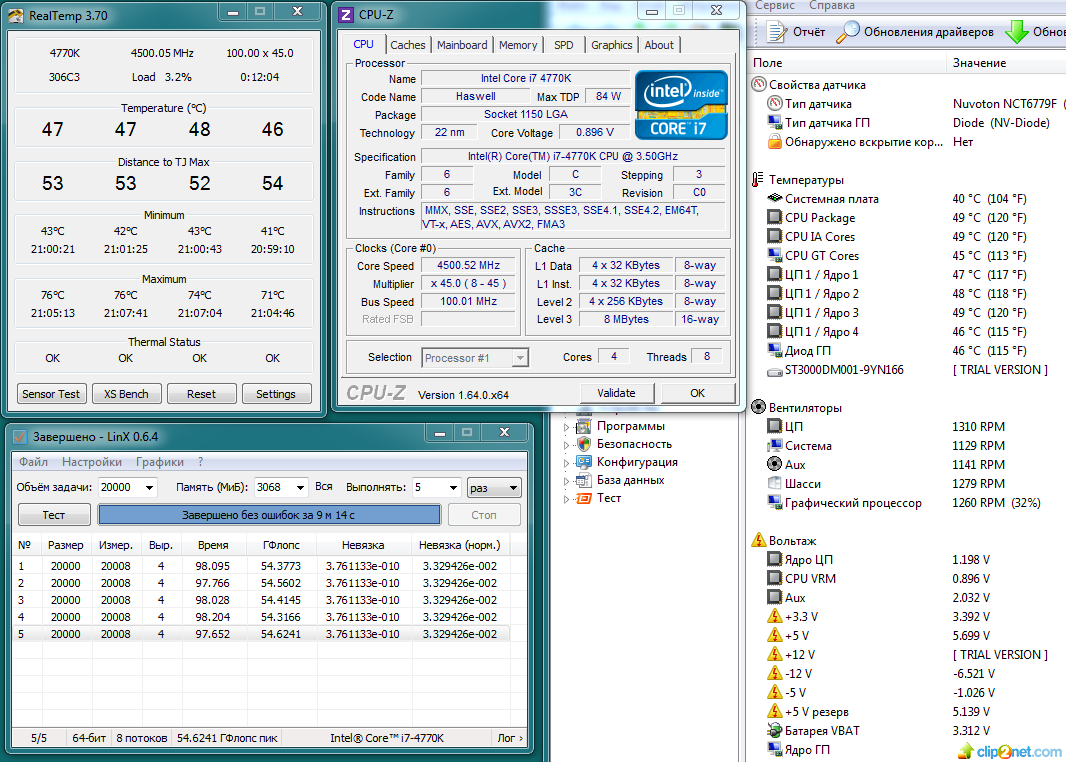Click the Вольтаж warning icon
Image resolution: width=1066 pixels, height=762 pixels.
[x=758, y=541]
